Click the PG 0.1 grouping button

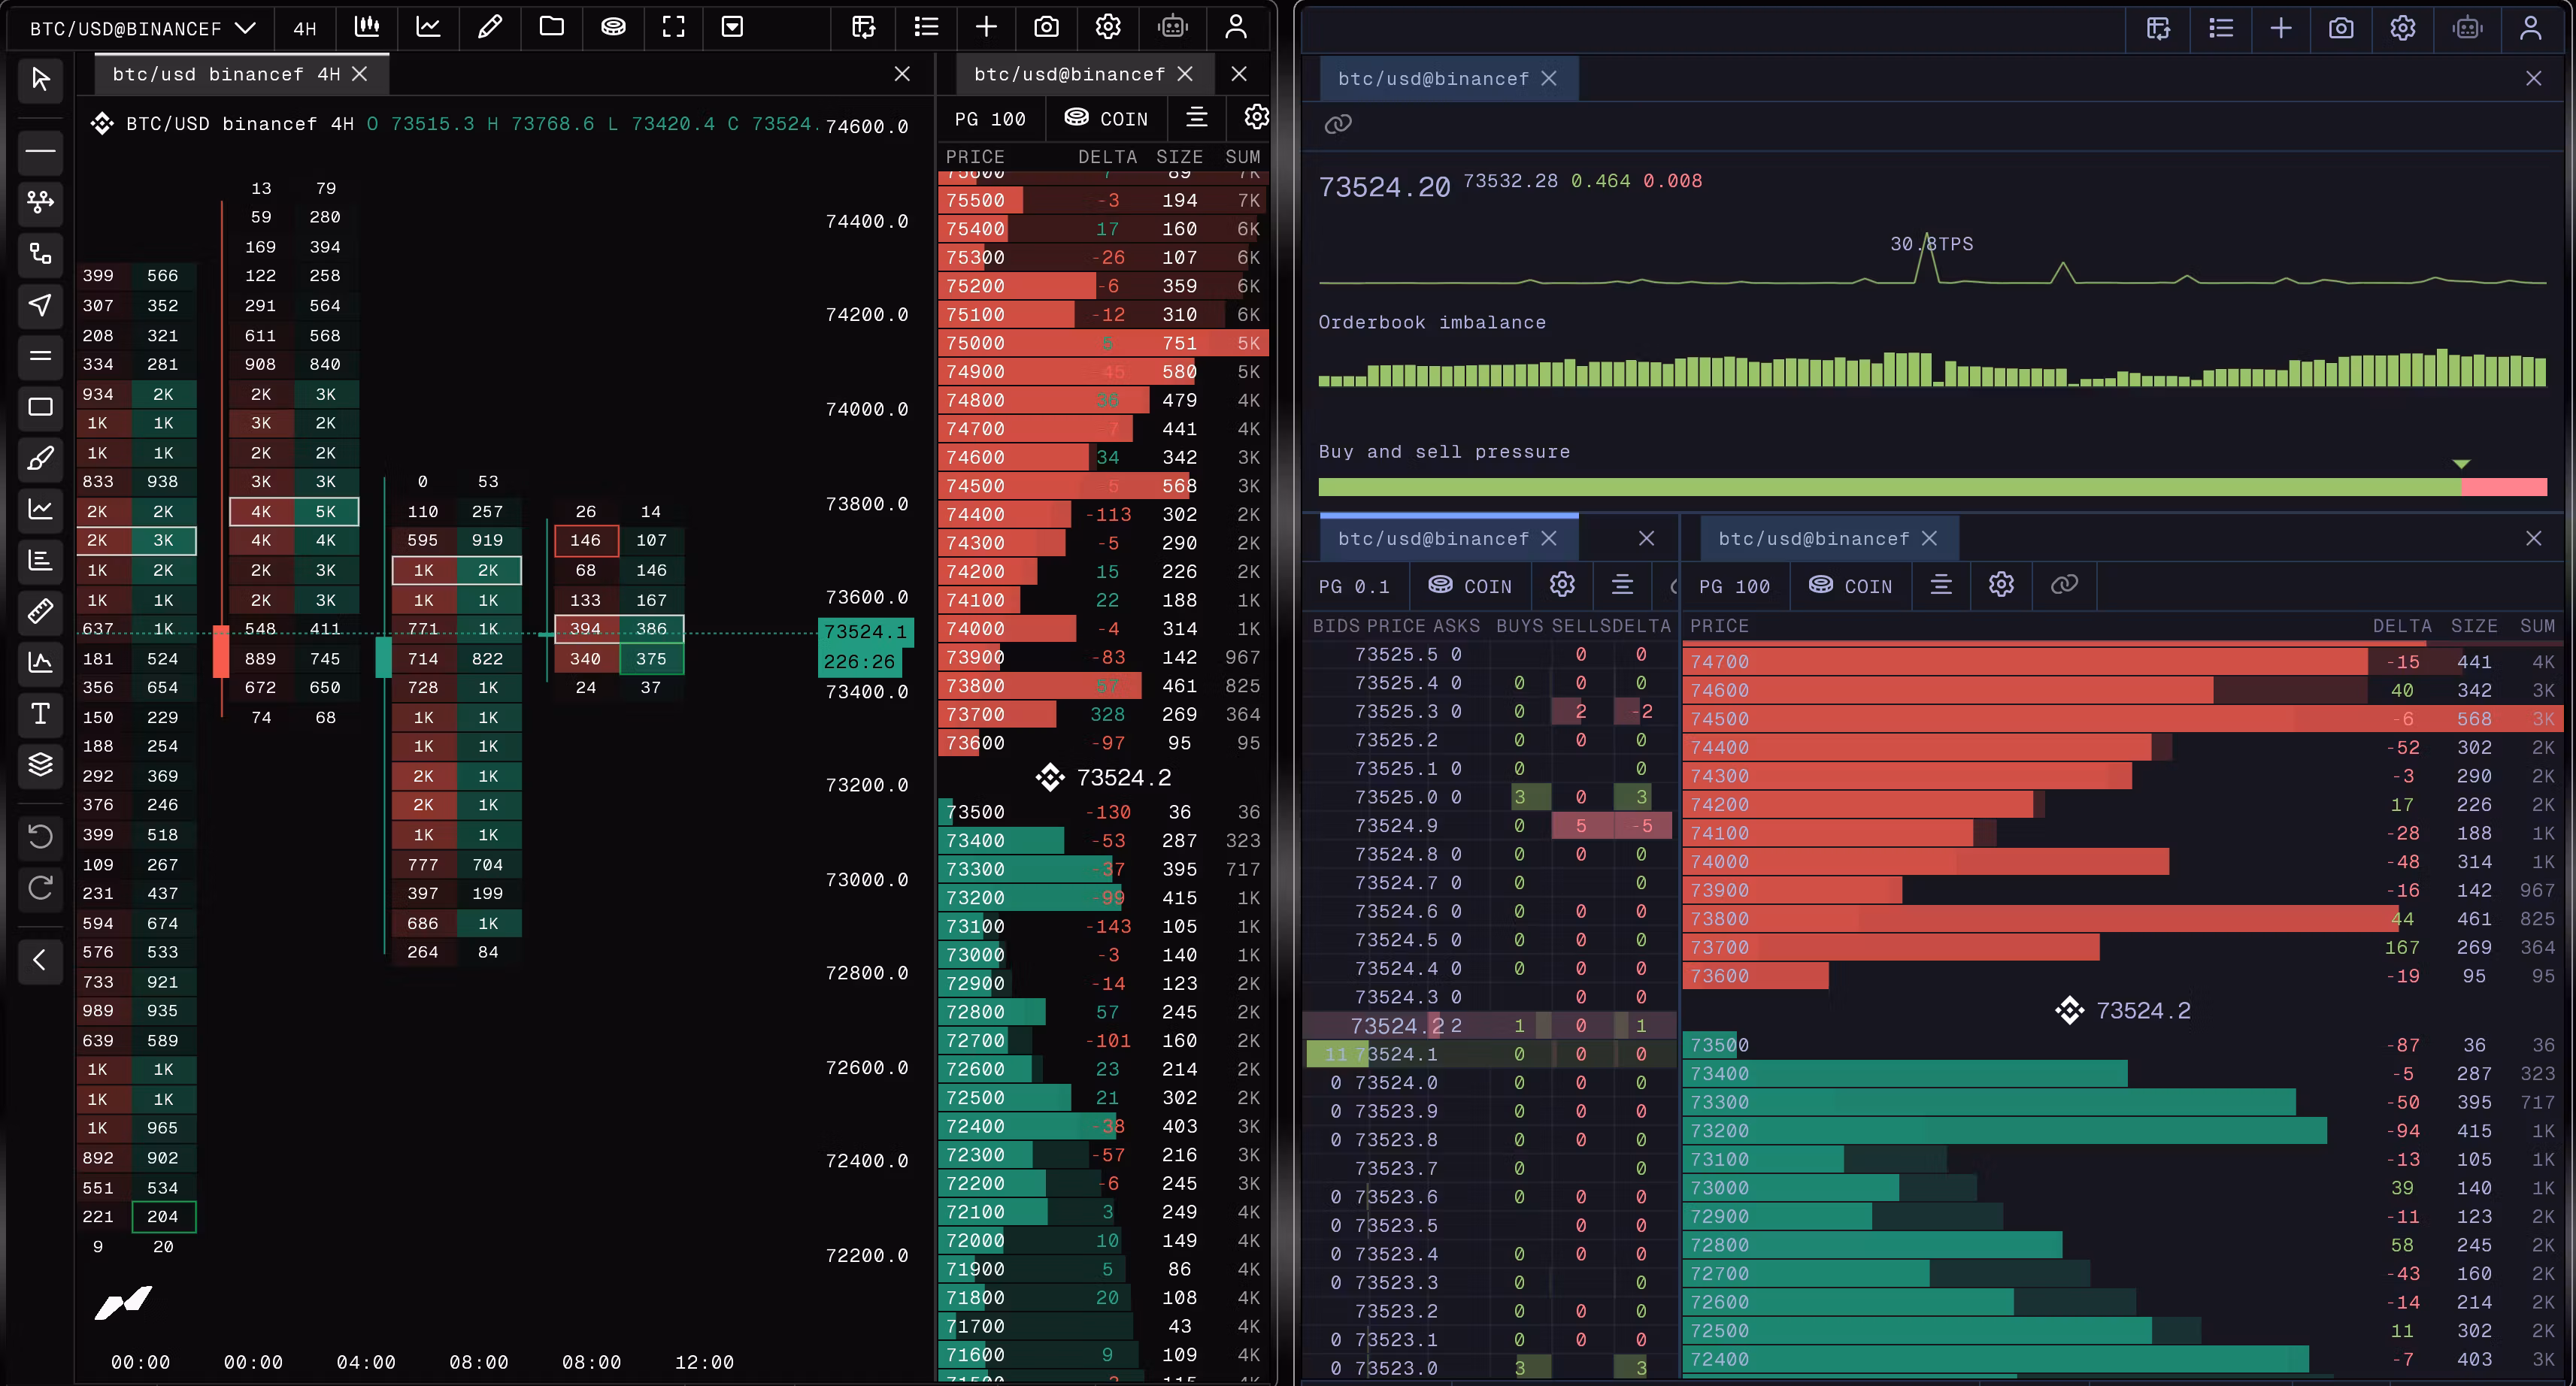tap(1354, 586)
